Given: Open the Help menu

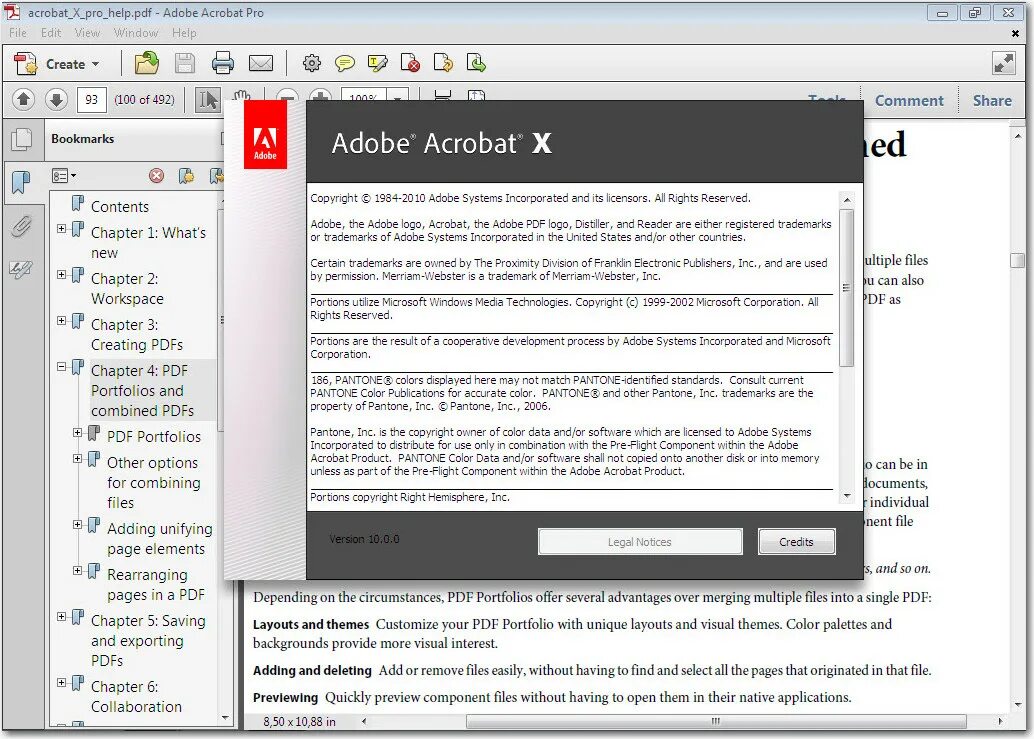Looking at the screenshot, I should tap(184, 32).
